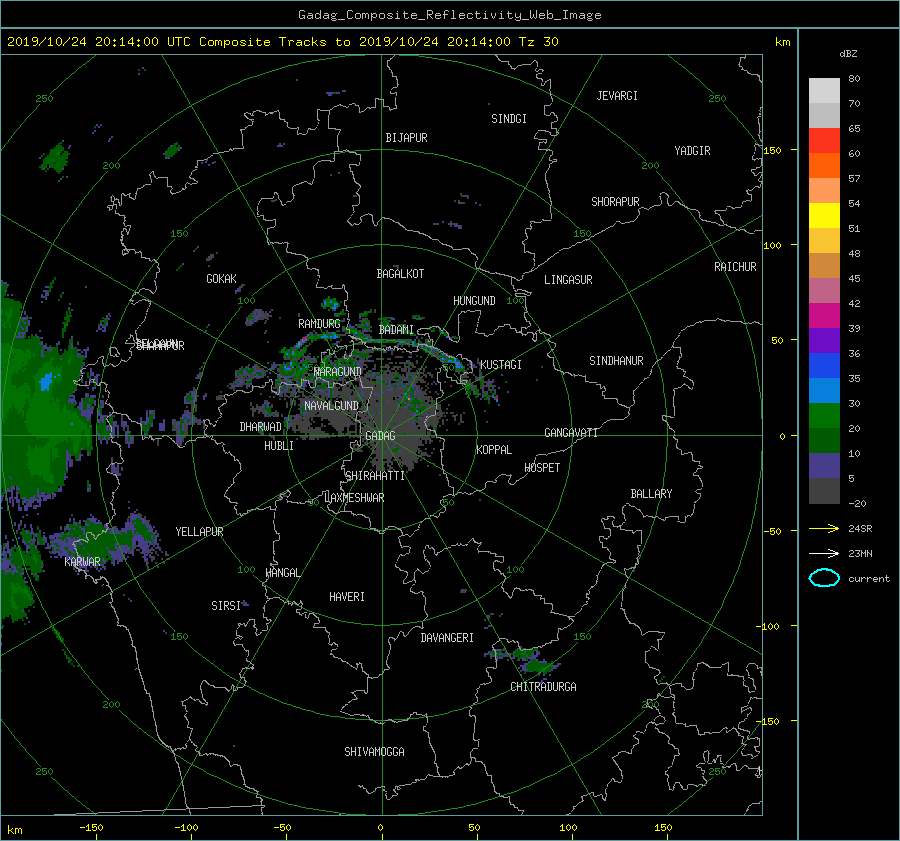Click the BAGALKOT city label

400,274
